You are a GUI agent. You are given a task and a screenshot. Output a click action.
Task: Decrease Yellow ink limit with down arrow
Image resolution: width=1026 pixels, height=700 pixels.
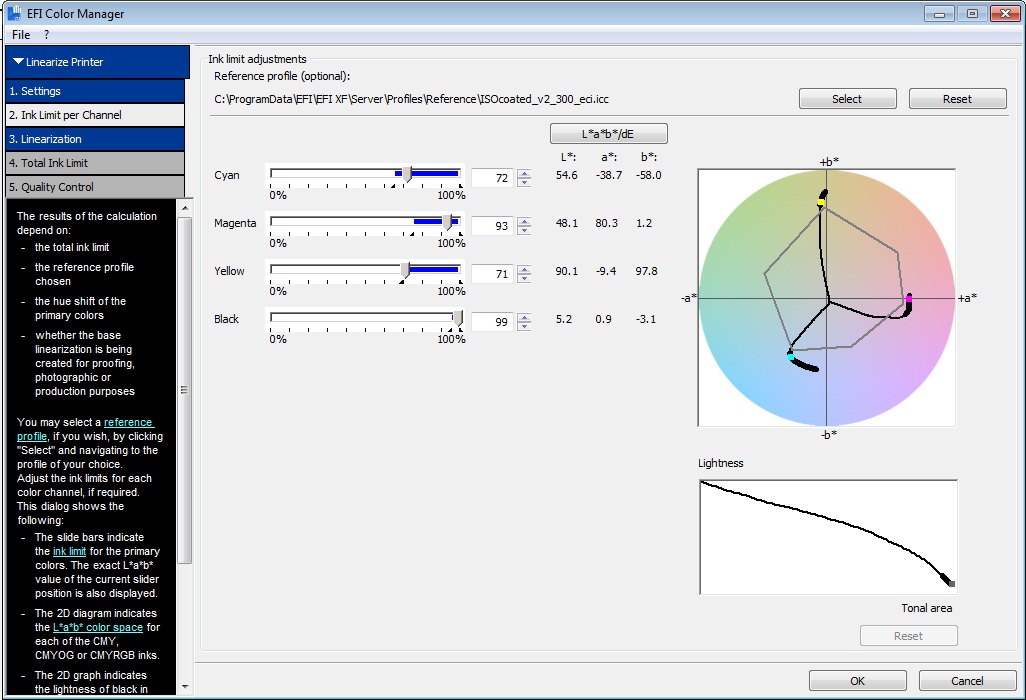[524, 278]
